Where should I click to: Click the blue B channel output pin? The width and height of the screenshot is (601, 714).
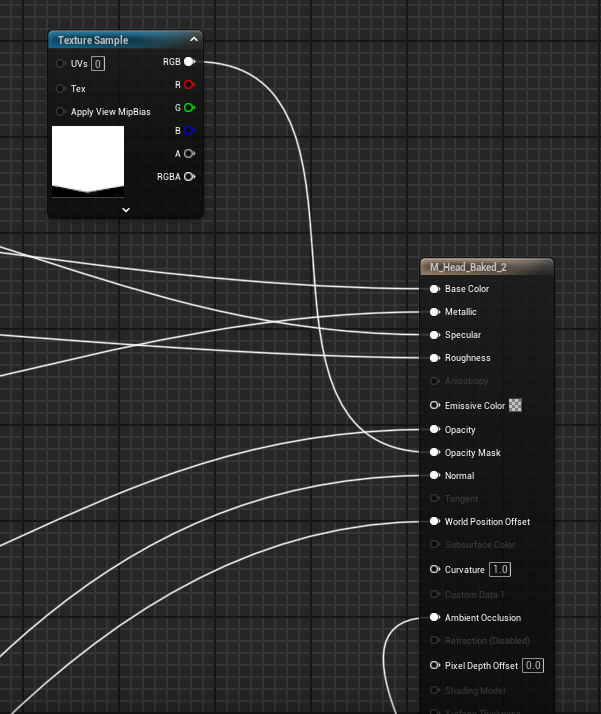pos(189,130)
